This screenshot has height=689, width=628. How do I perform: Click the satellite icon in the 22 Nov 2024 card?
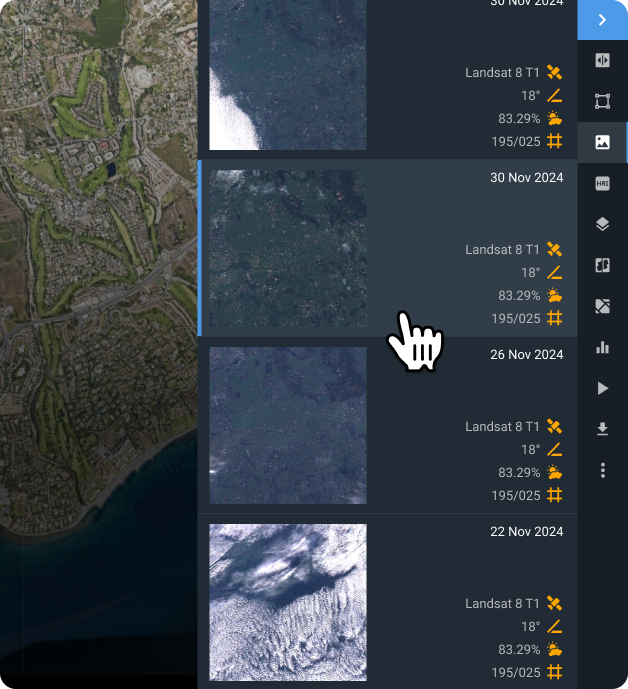click(555, 603)
